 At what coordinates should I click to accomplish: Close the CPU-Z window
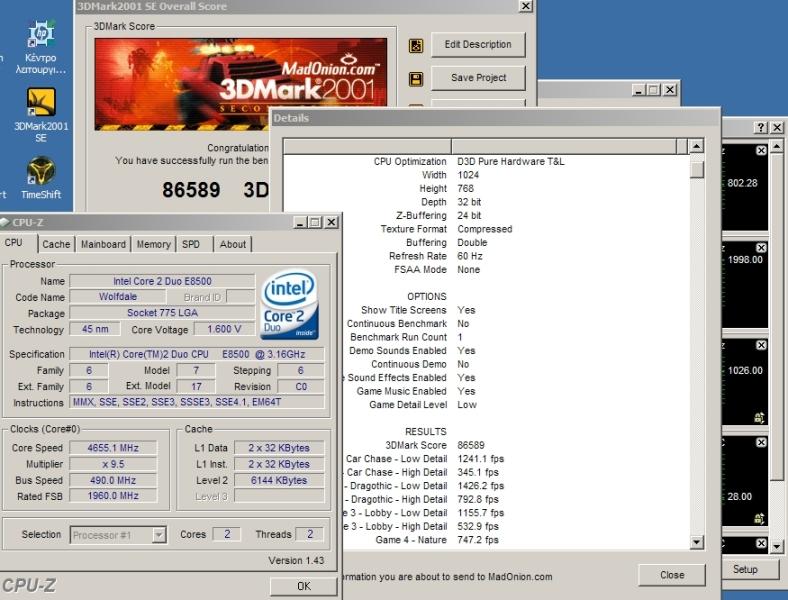pos(331,222)
